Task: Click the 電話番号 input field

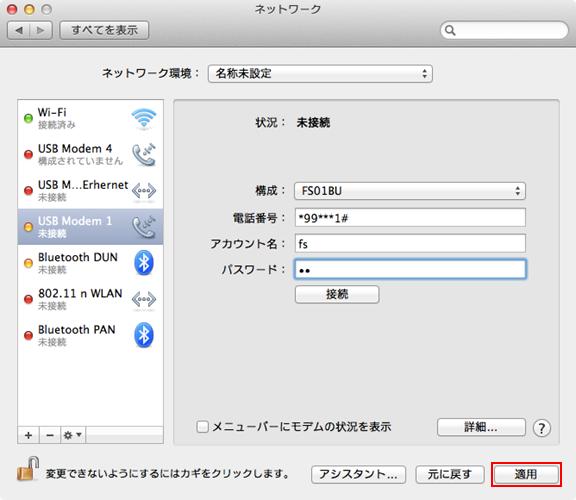Action: click(x=410, y=217)
